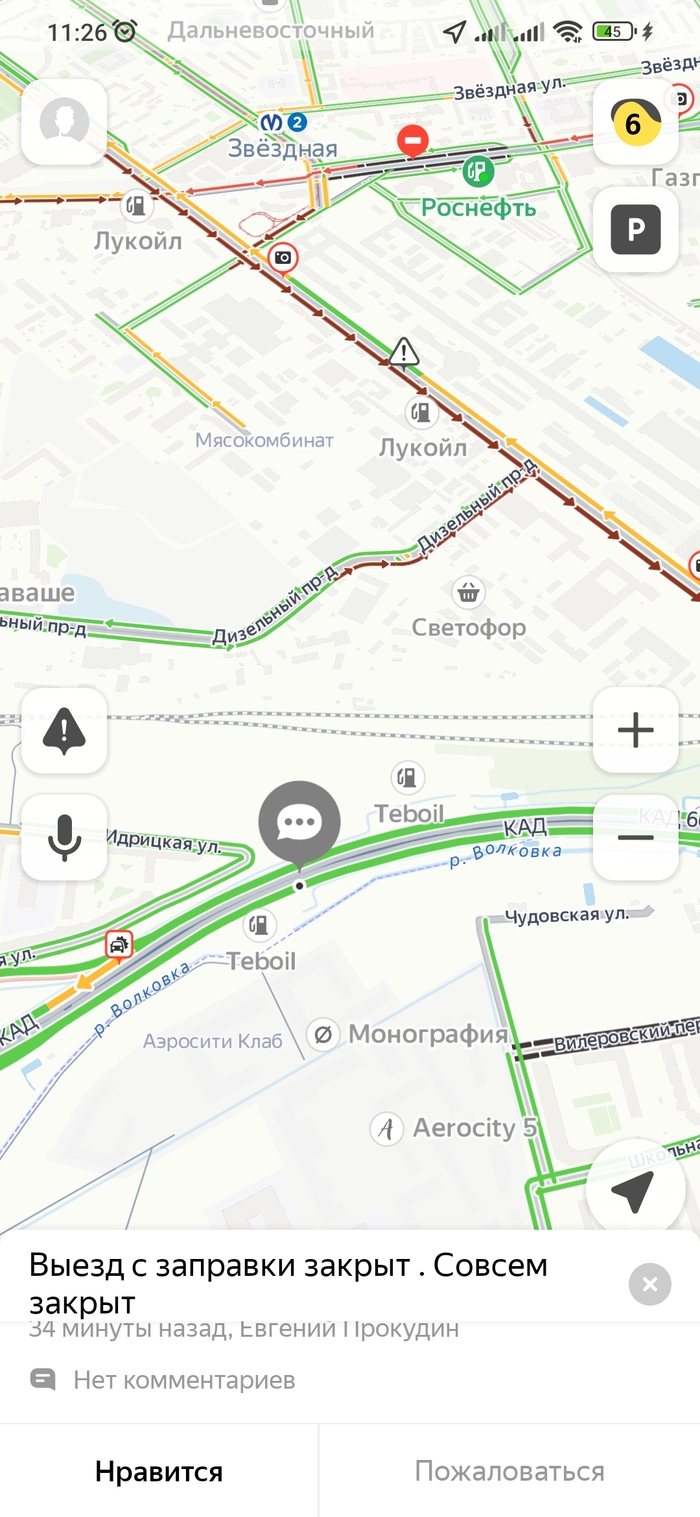Open the Роснефть gas station marker
The image size is (700, 1517).
tap(479, 170)
